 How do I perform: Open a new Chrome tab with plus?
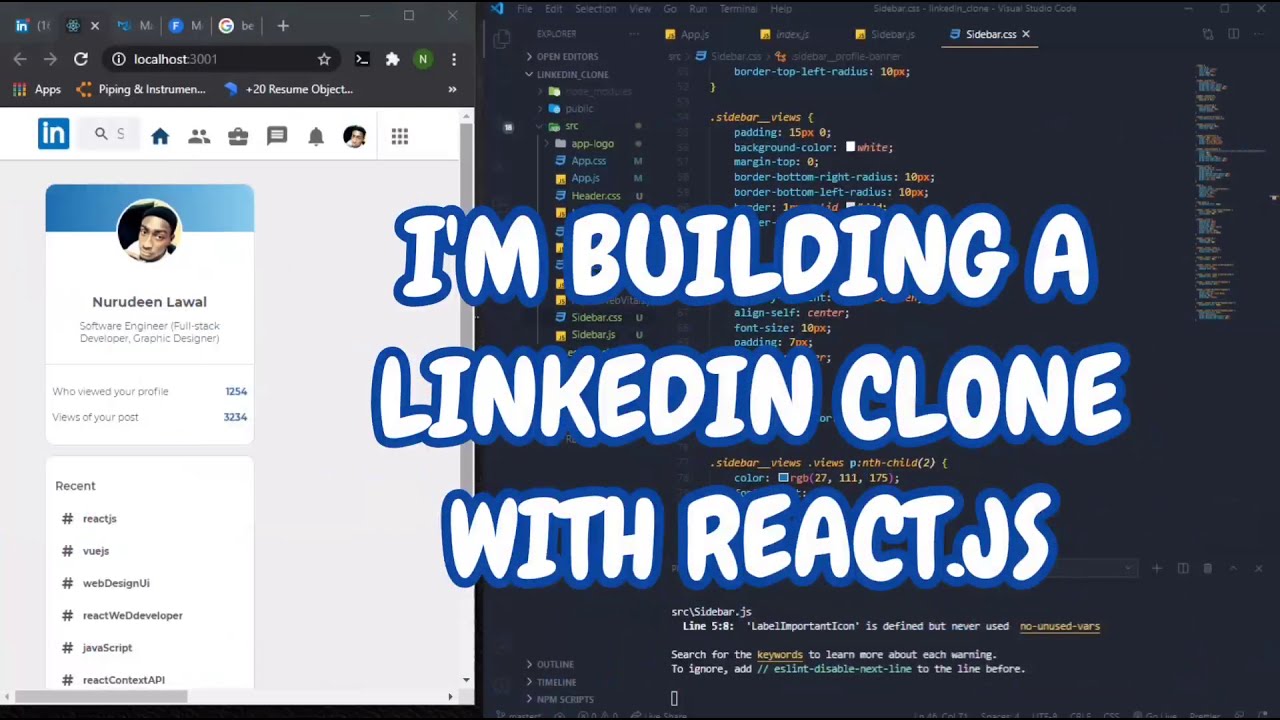[x=283, y=25]
